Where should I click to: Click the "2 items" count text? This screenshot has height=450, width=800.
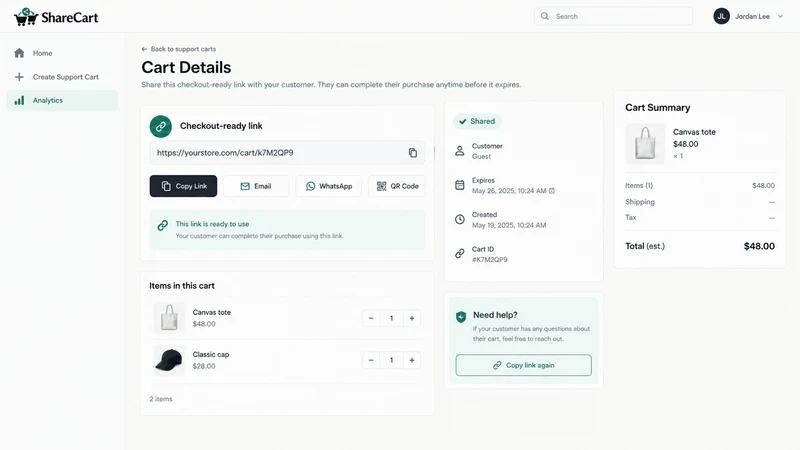coord(161,399)
